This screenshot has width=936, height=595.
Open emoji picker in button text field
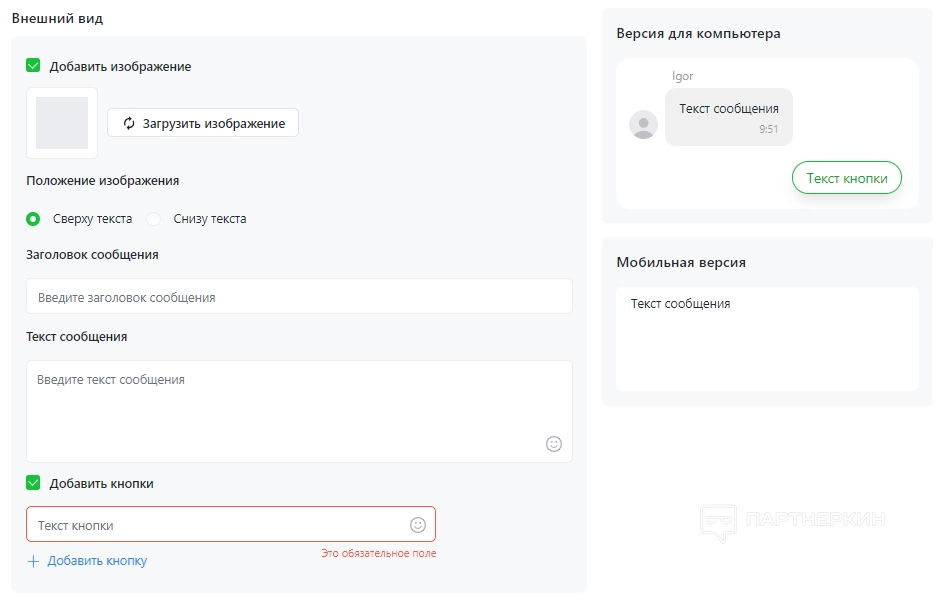tap(418, 525)
